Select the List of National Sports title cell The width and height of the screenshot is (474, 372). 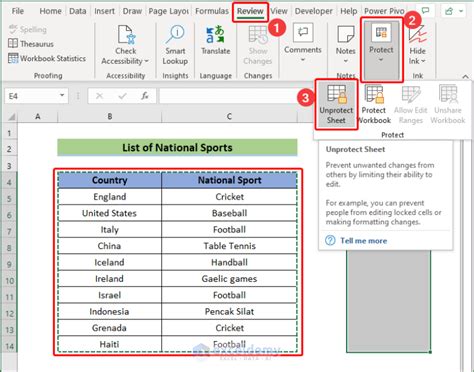[177, 148]
